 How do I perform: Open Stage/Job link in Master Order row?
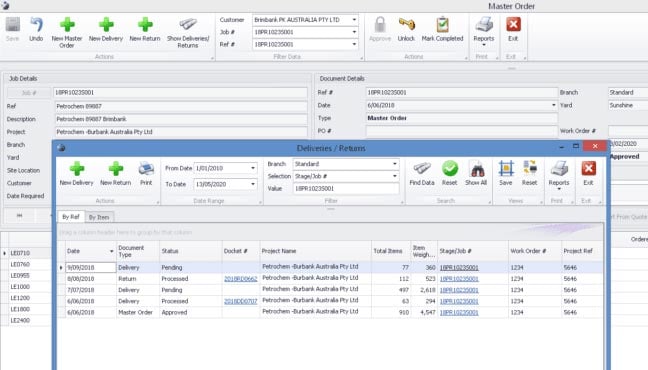coord(459,313)
